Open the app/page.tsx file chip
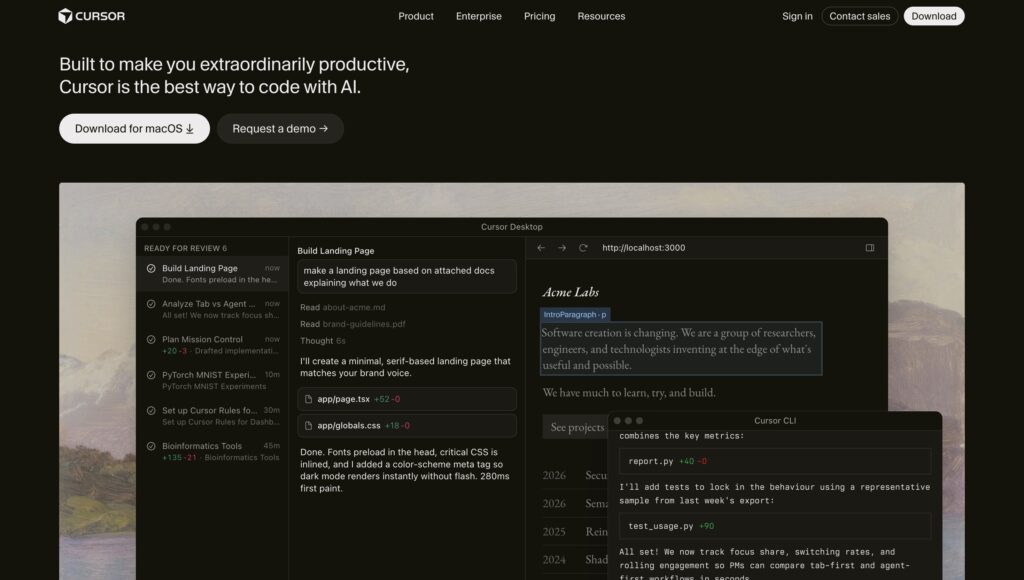This screenshot has width=1024, height=580. [407, 399]
